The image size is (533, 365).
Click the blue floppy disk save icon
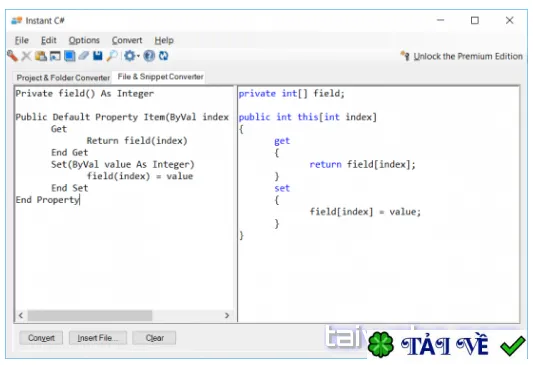coord(98,55)
